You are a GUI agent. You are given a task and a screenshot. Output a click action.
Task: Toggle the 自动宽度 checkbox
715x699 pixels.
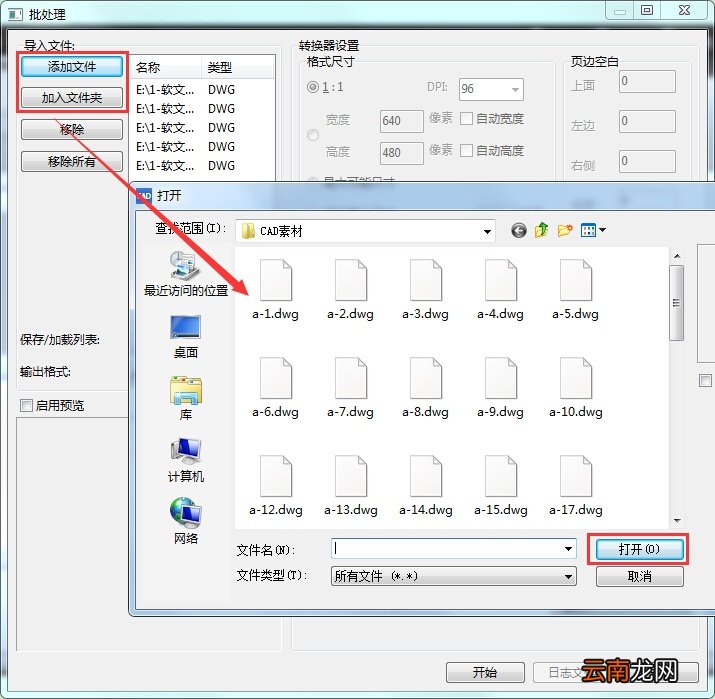point(466,119)
